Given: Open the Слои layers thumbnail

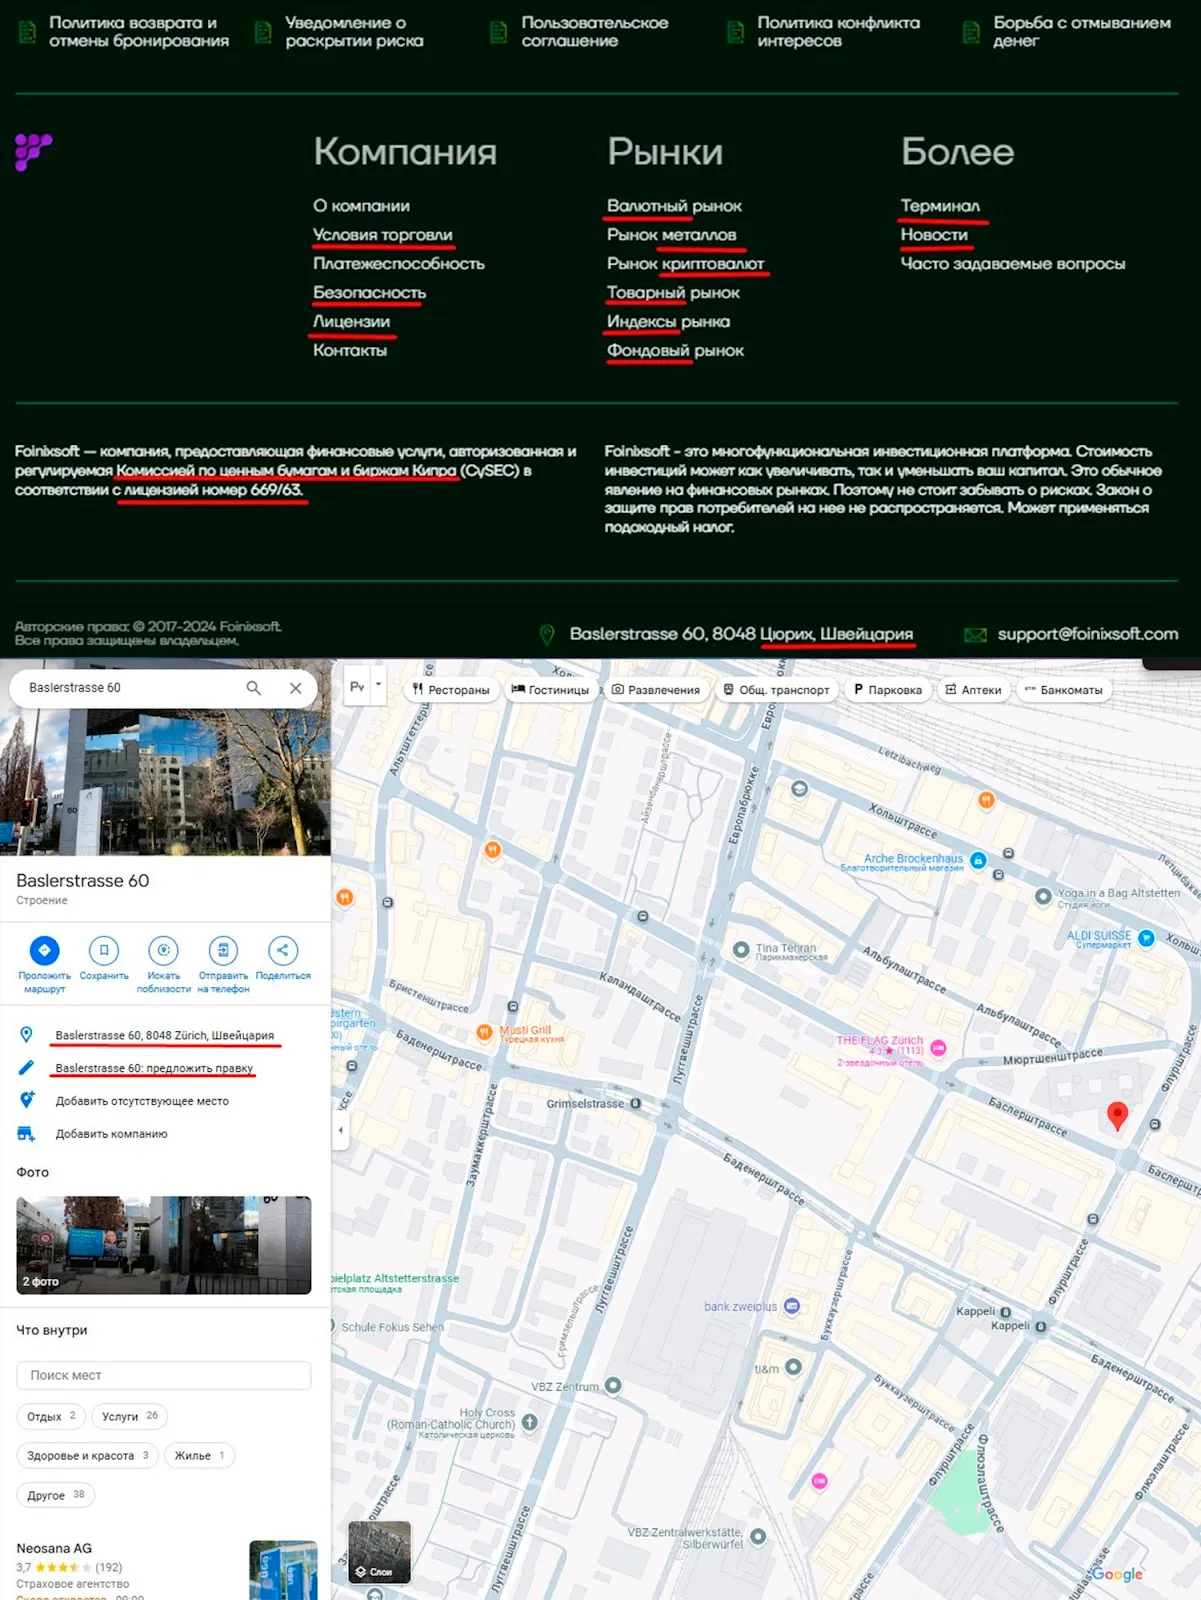Looking at the screenshot, I should point(379,1553).
